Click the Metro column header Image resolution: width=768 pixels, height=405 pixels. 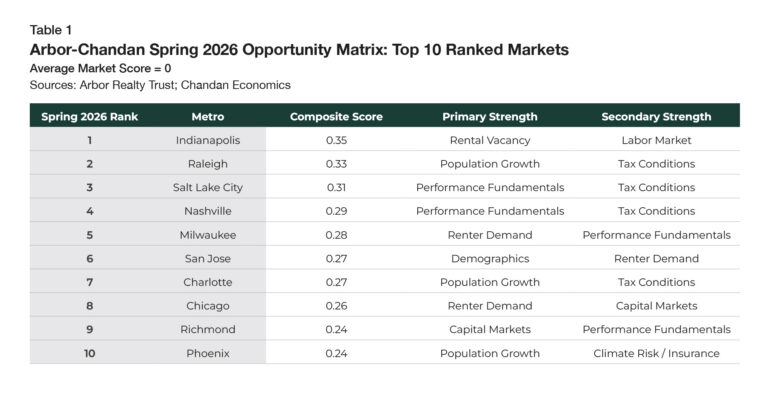207,116
